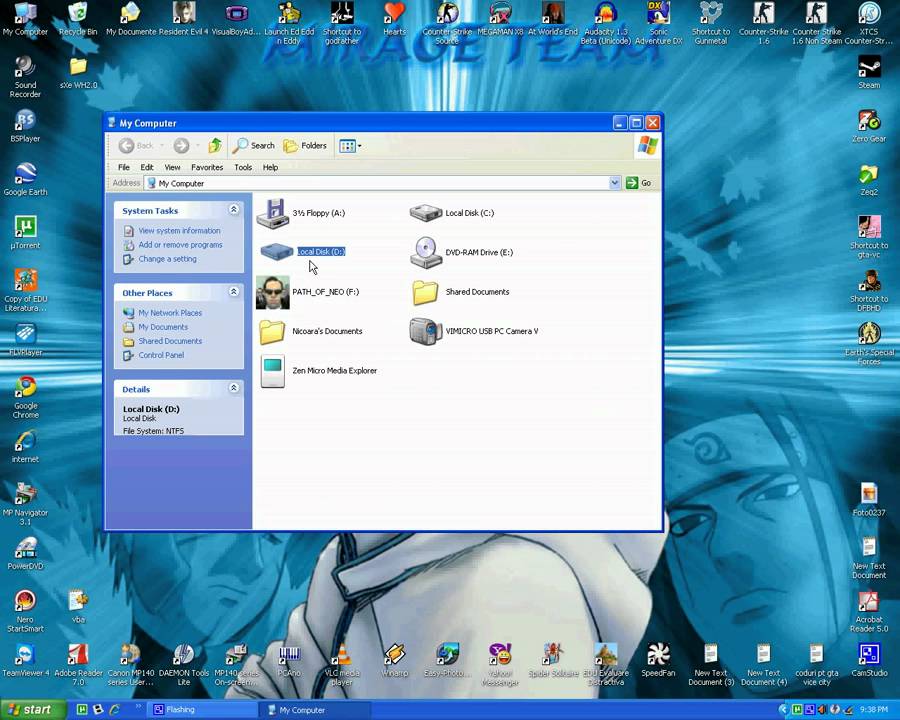This screenshot has height=720, width=900.
Task: Click the Go button
Action: (639, 183)
